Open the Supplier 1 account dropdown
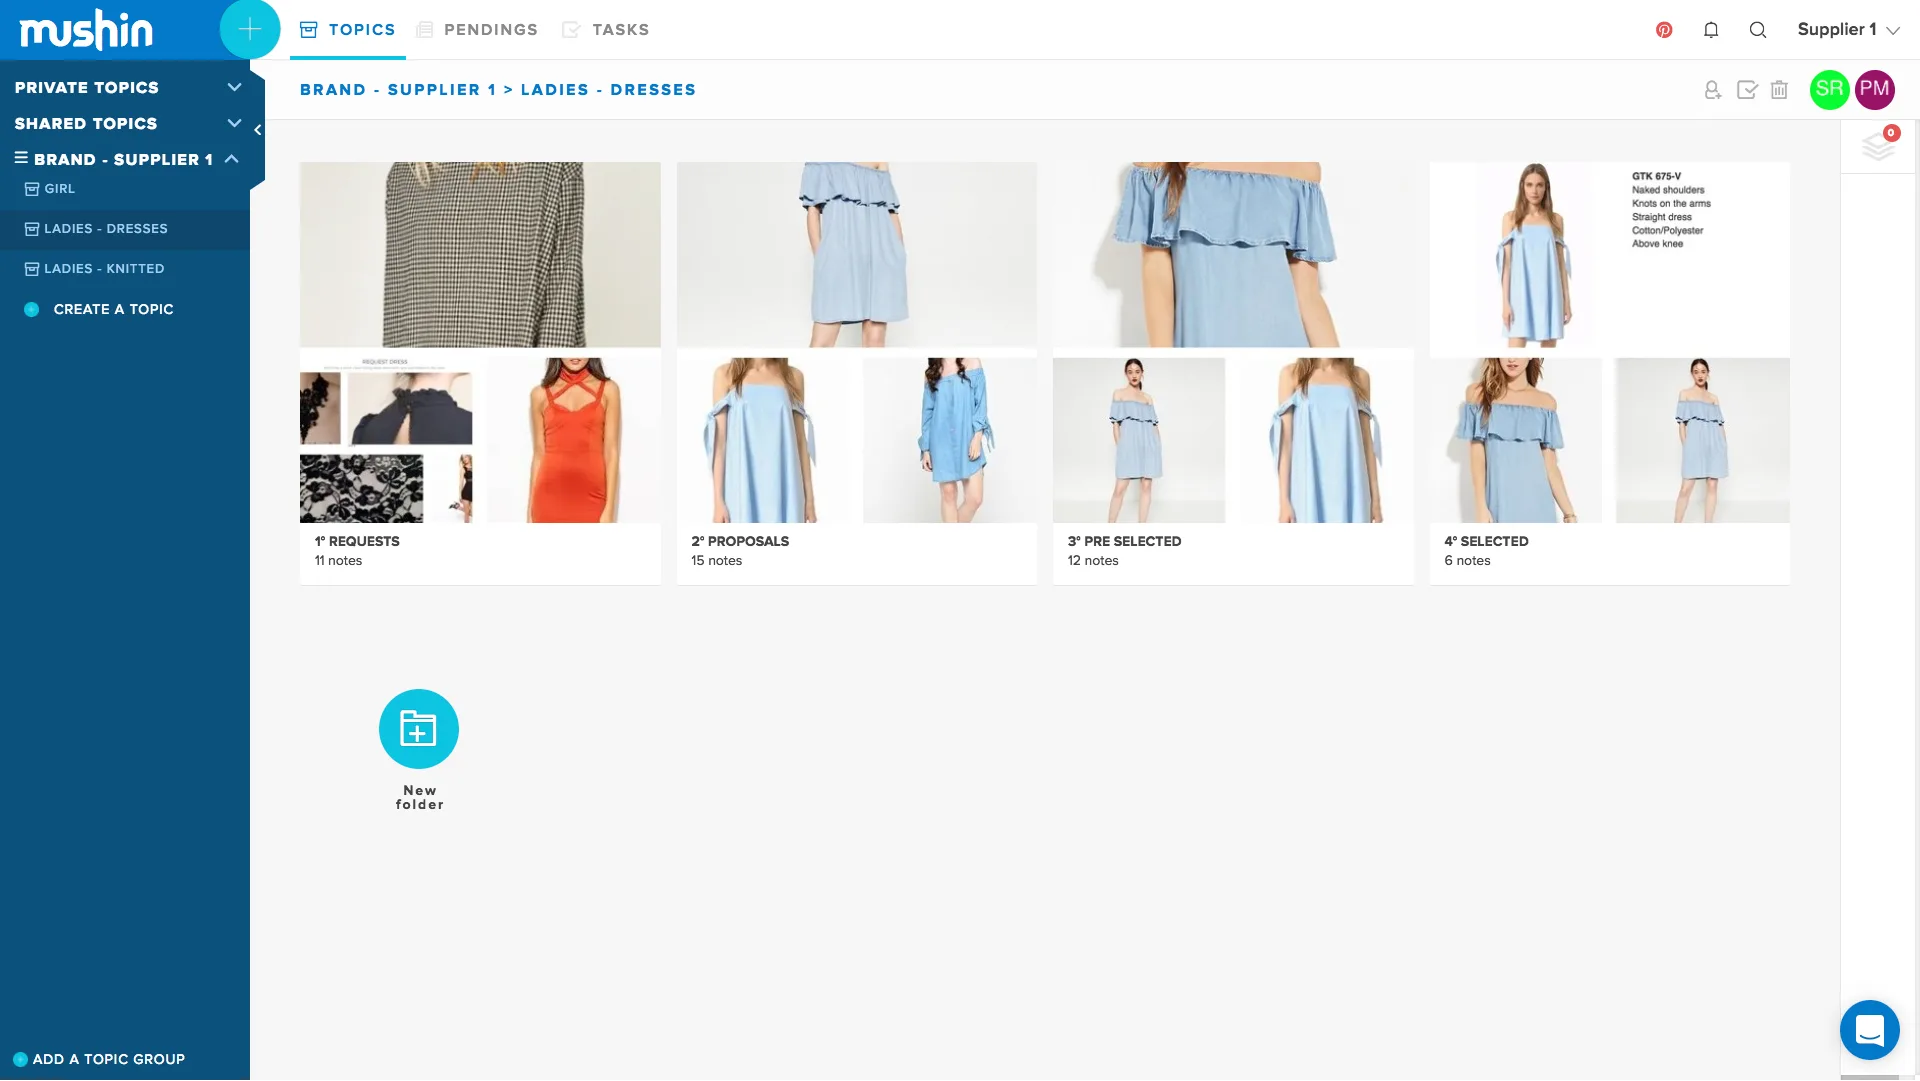The image size is (1920, 1081). (x=1848, y=30)
